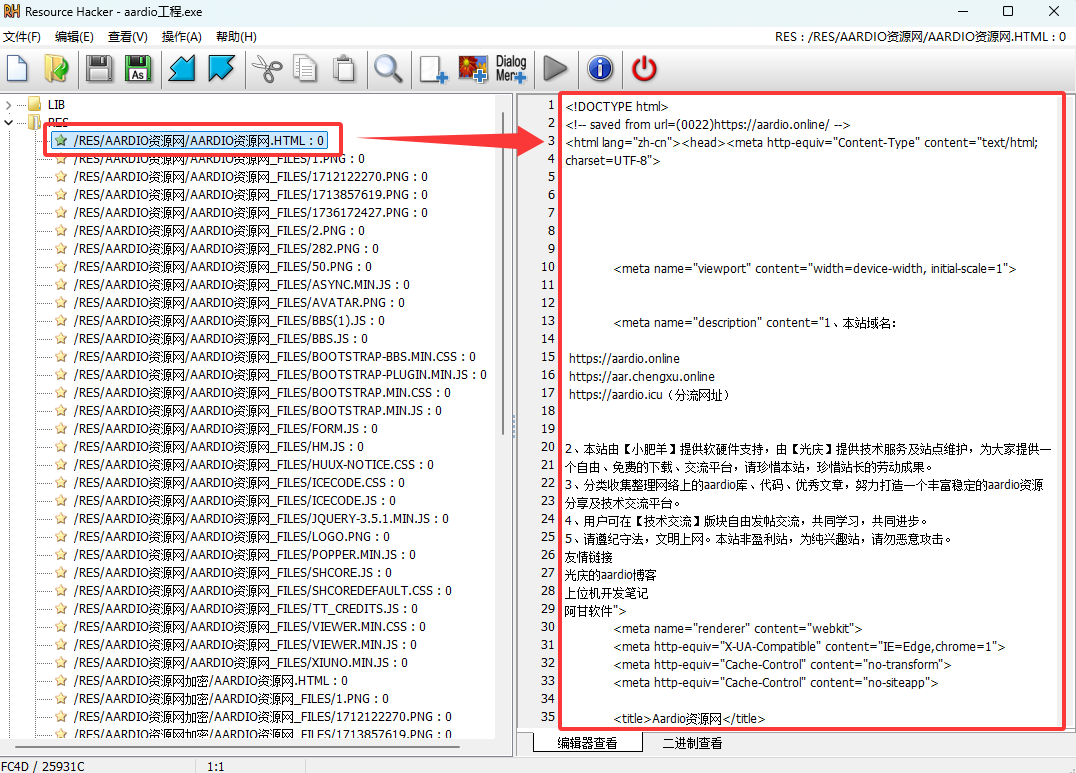Save the file using the gray floppy icon
Viewport: 1076px width, 773px height.
point(100,69)
